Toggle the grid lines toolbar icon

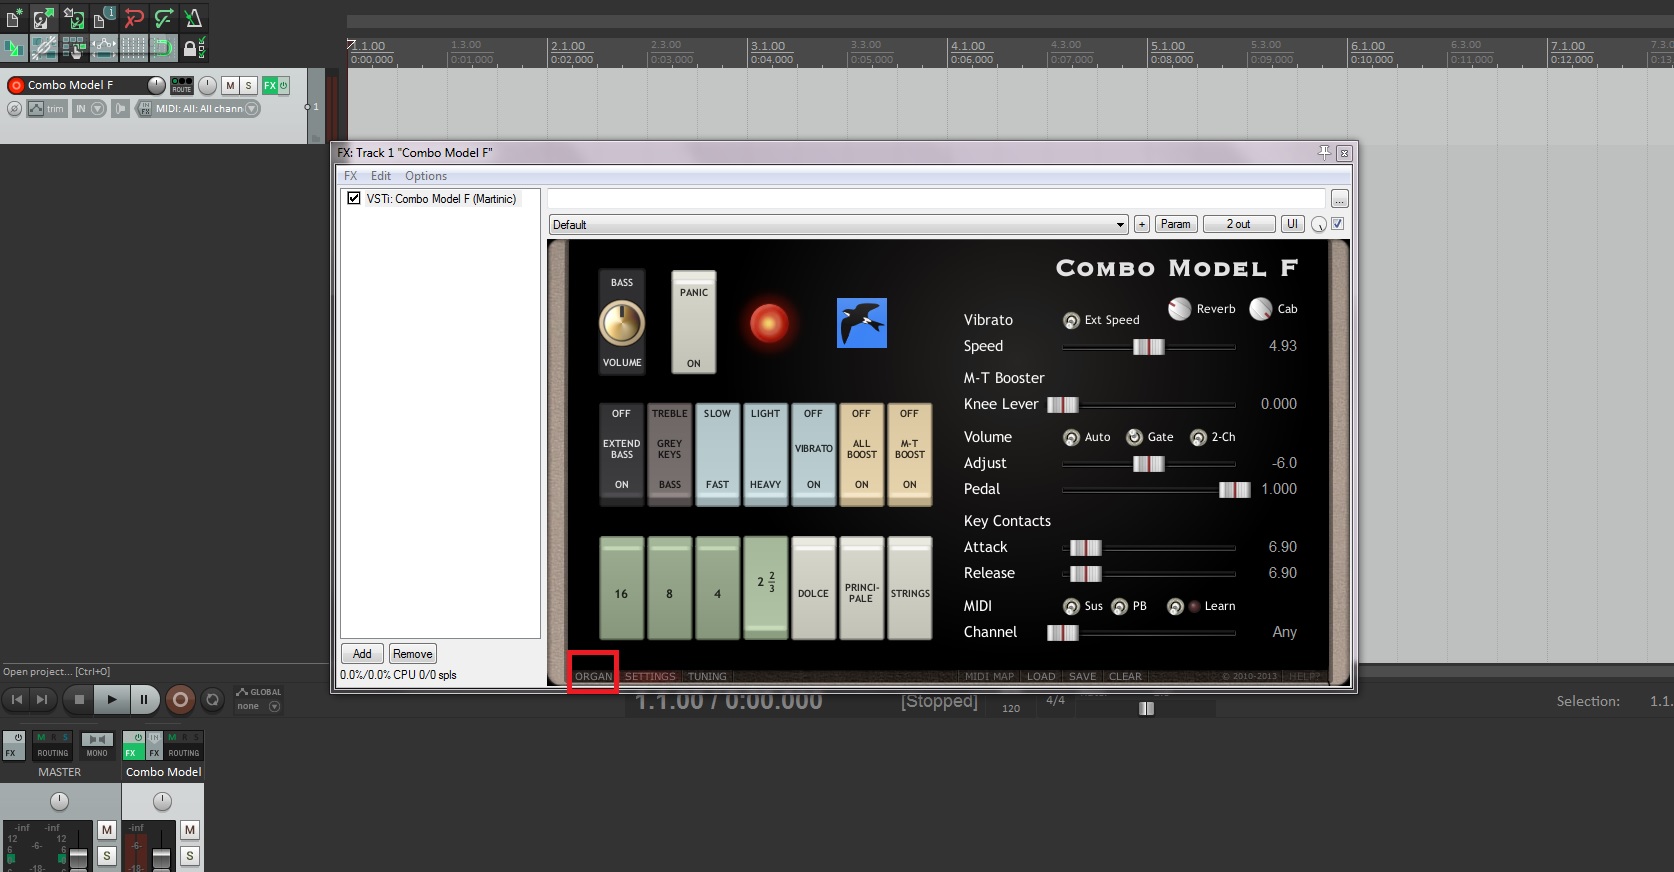[x=134, y=47]
